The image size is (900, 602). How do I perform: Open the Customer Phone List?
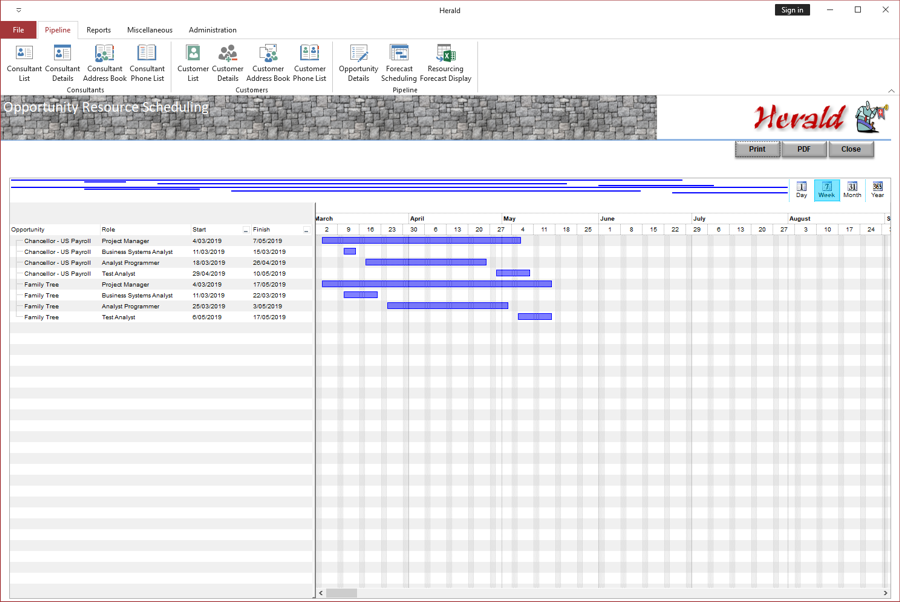click(309, 63)
